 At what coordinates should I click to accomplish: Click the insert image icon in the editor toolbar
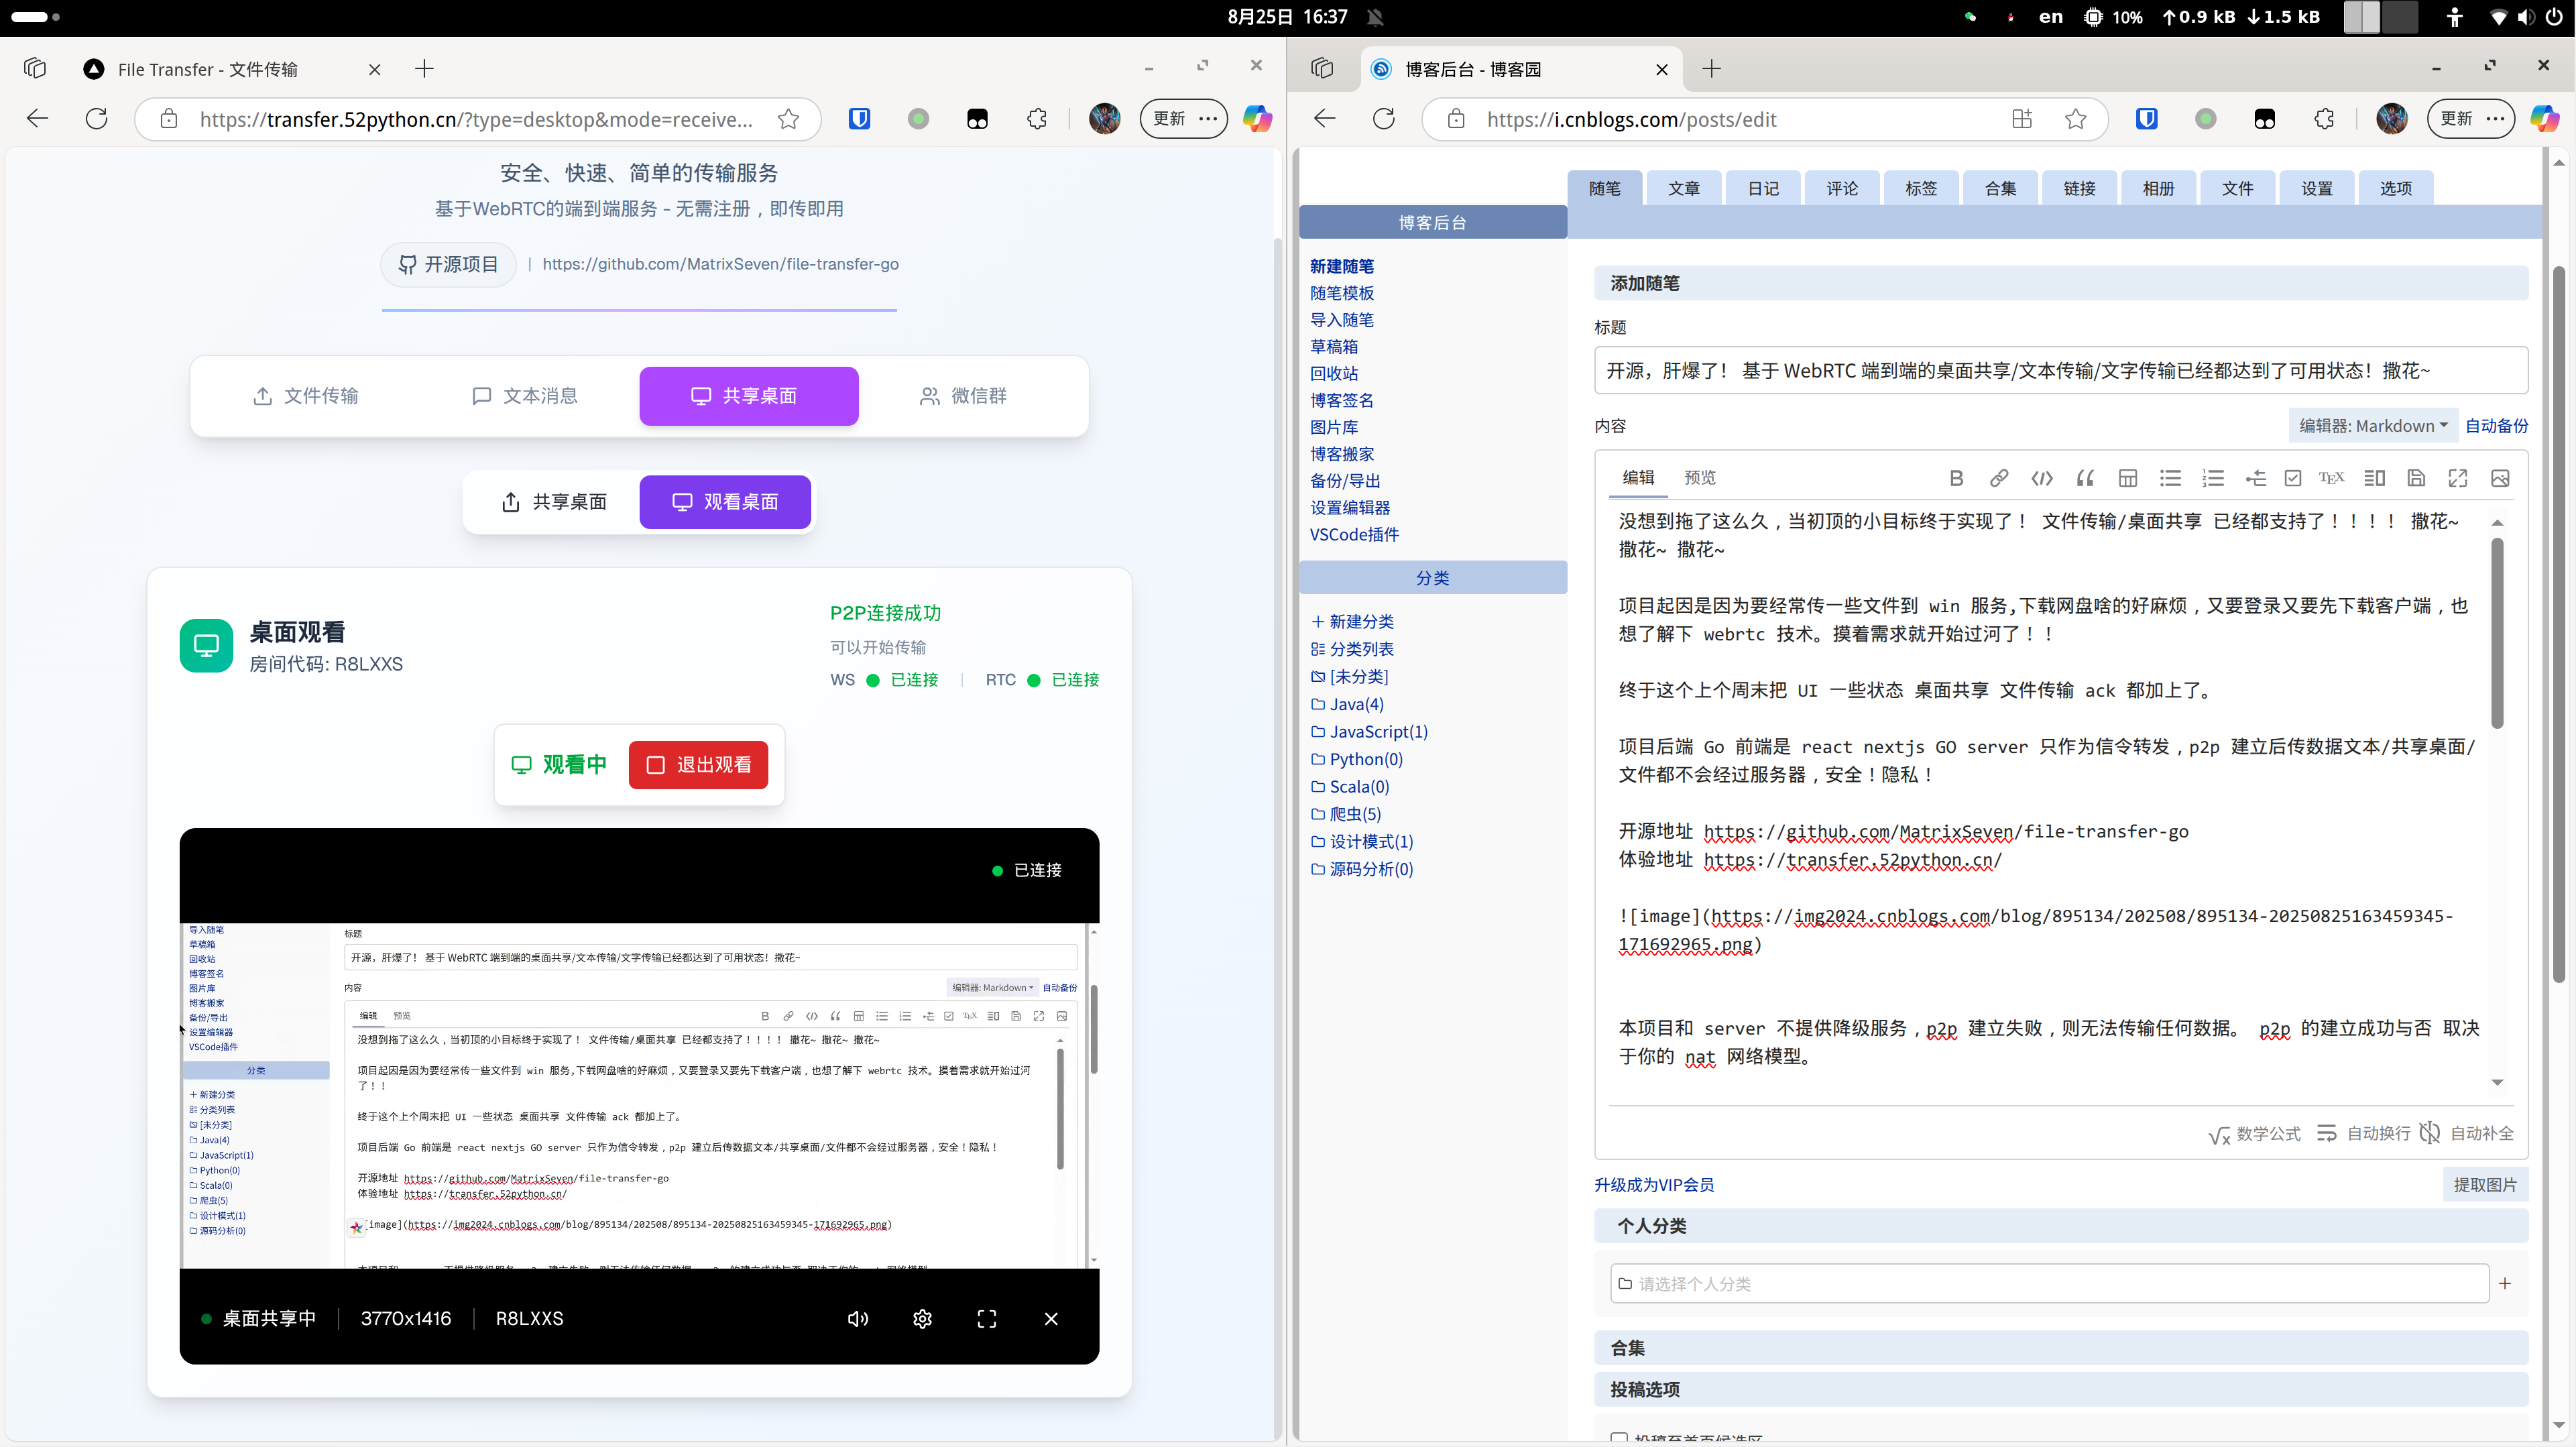pyautogui.click(x=2500, y=478)
